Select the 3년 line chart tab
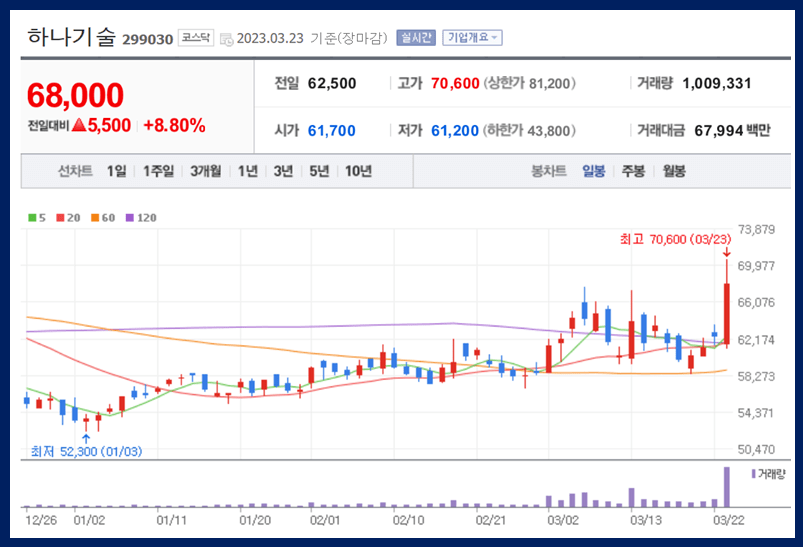The width and height of the screenshot is (803, 547). point(283,171)
